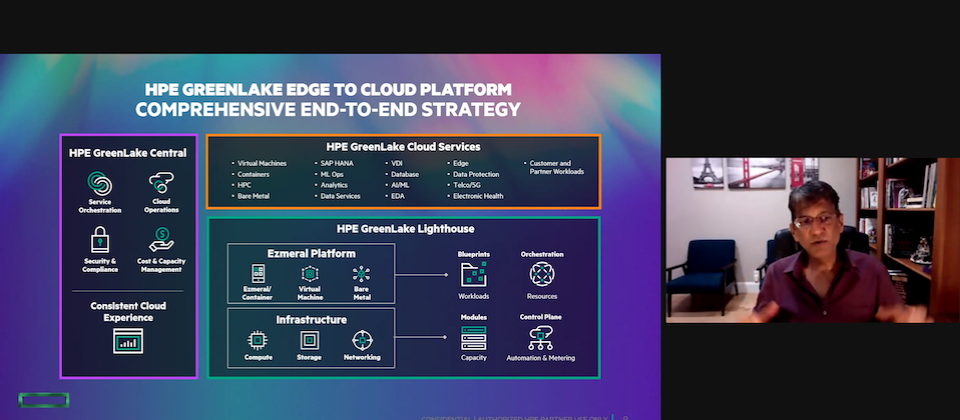Click the Modules server stack icon

pyautogui.click(x=473, y=337)
